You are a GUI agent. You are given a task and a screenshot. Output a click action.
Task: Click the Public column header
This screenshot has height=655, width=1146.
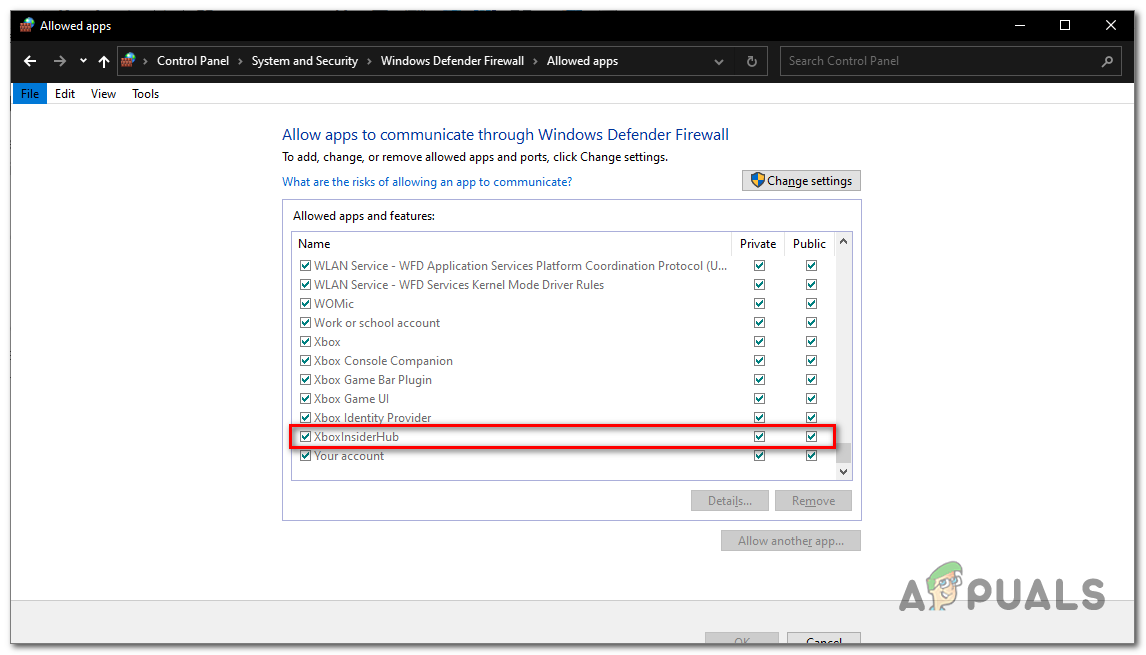tap(809, 243)
